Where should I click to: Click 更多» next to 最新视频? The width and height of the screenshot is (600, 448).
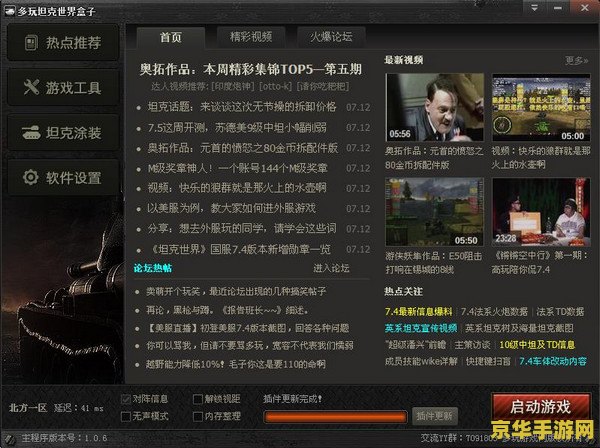pyautogui.click(x=576, y=60)
